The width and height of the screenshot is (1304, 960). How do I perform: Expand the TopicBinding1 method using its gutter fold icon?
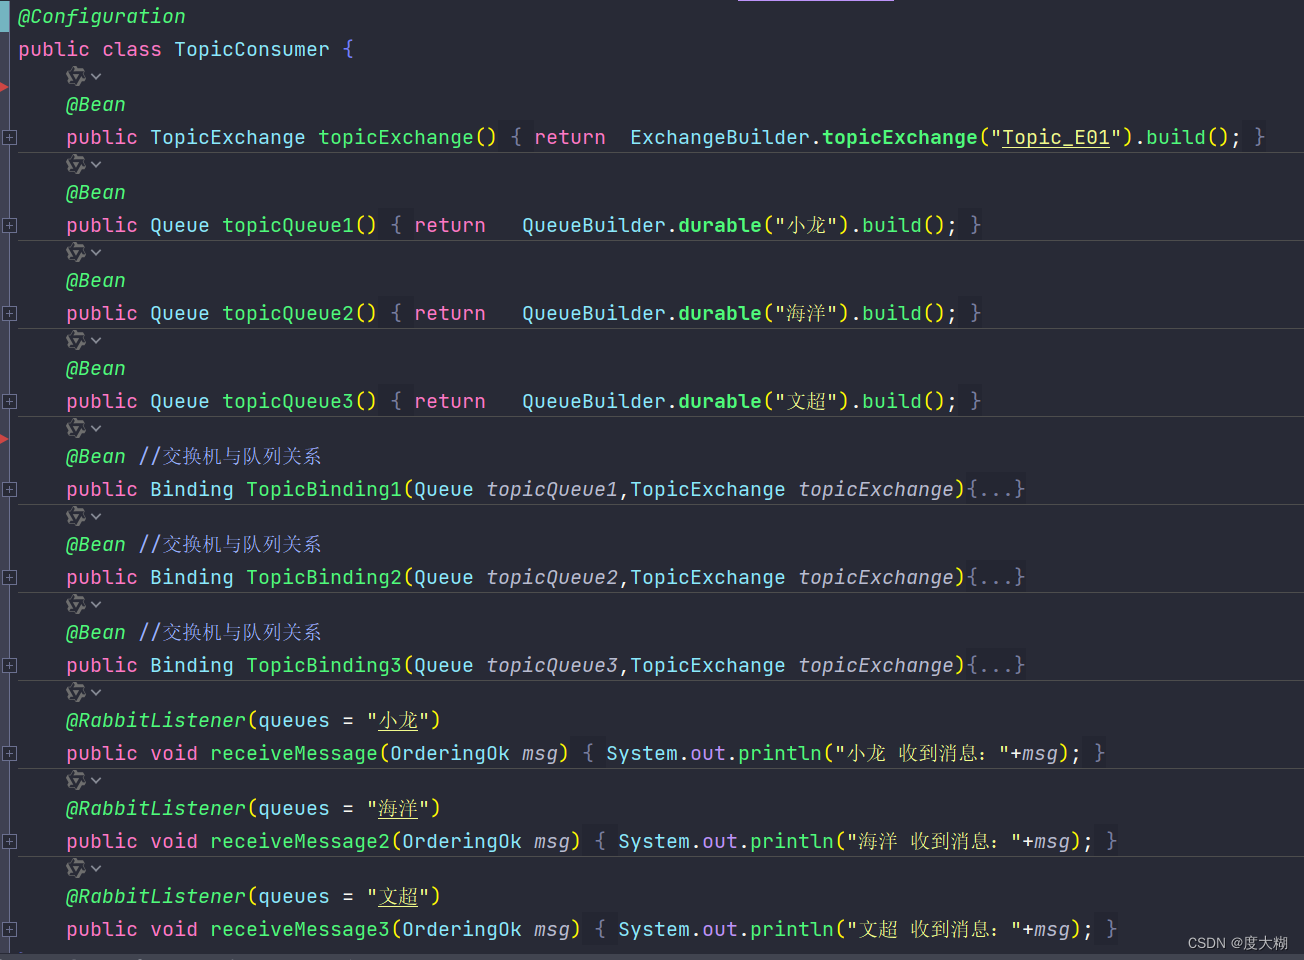point(9,489)
